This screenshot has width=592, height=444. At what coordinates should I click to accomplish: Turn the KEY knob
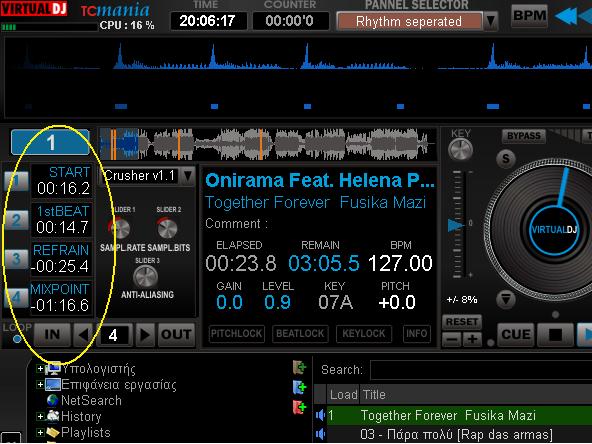point(460,150)
